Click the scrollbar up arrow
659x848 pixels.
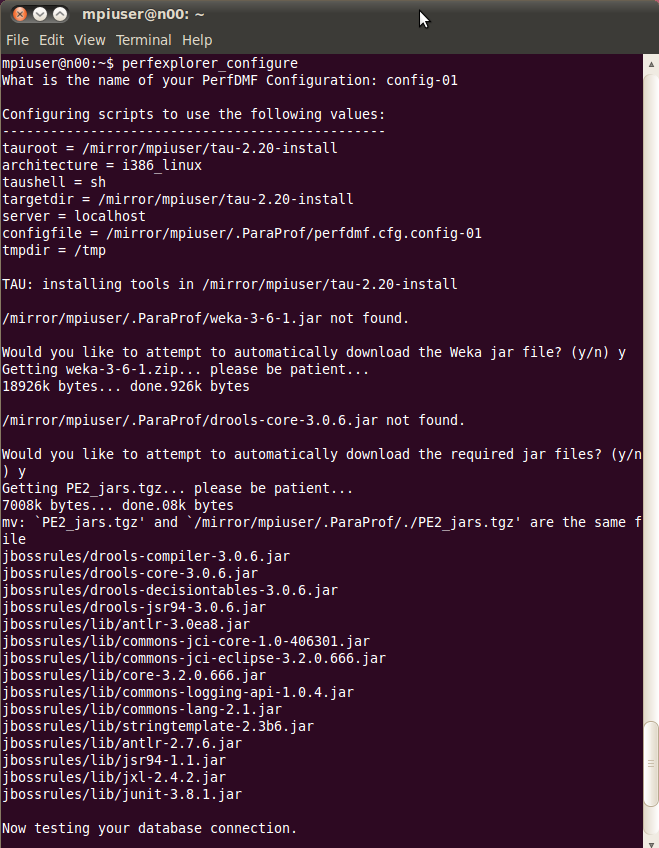(x=651, y=64)
